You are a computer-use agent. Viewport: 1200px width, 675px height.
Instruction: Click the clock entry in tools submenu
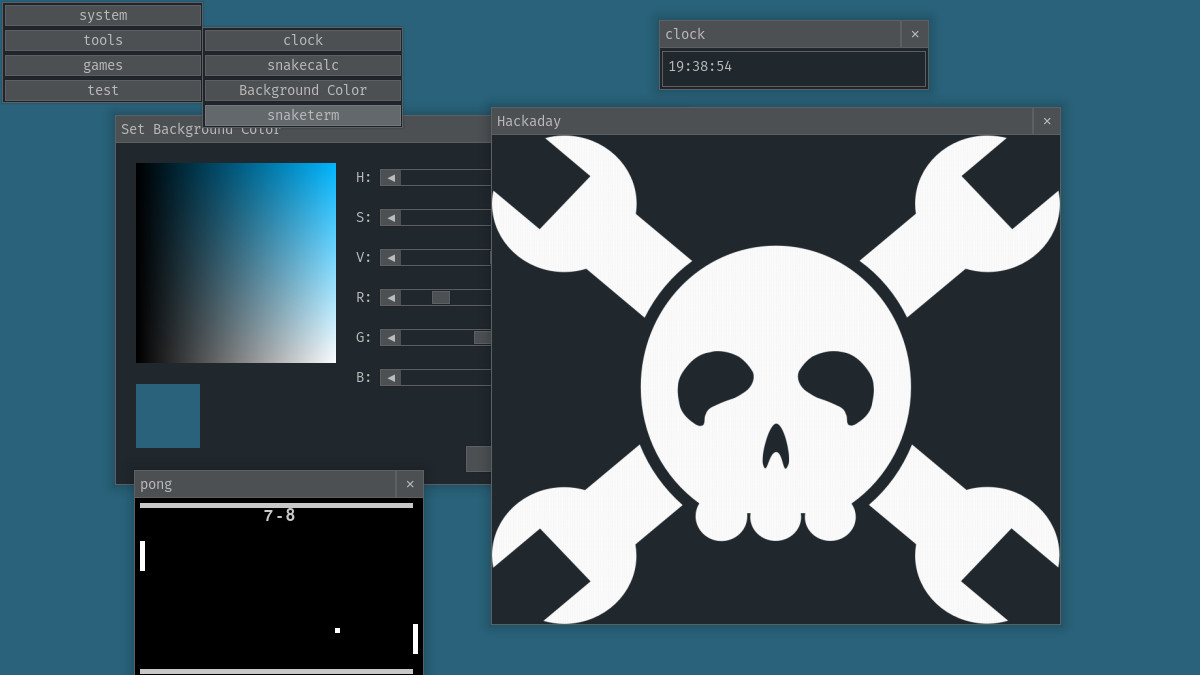pos(303,40)
